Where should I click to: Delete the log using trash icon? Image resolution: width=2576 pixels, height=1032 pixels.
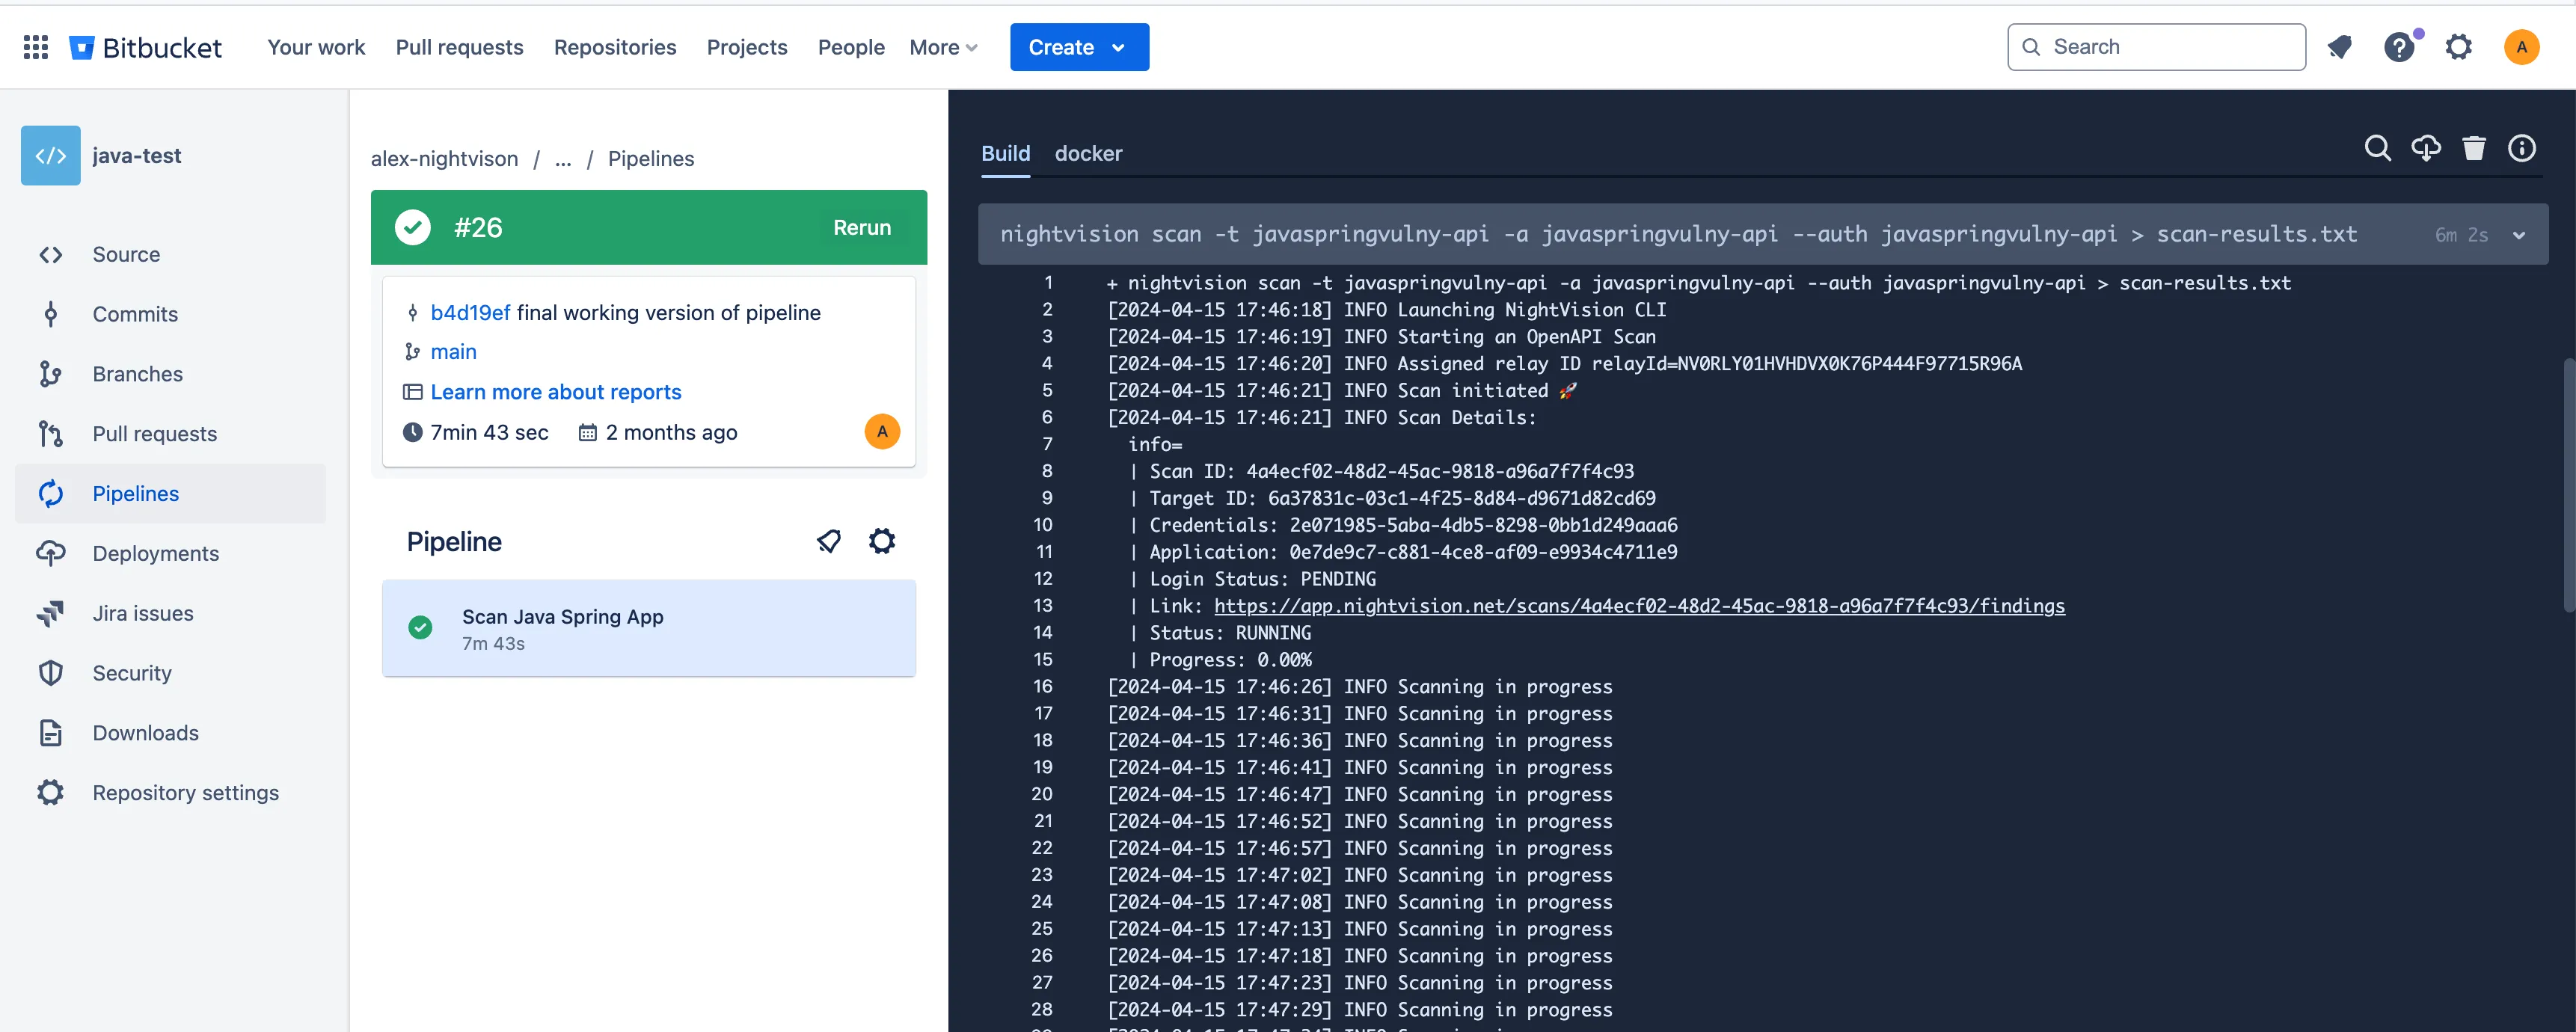click(2474, 149)
